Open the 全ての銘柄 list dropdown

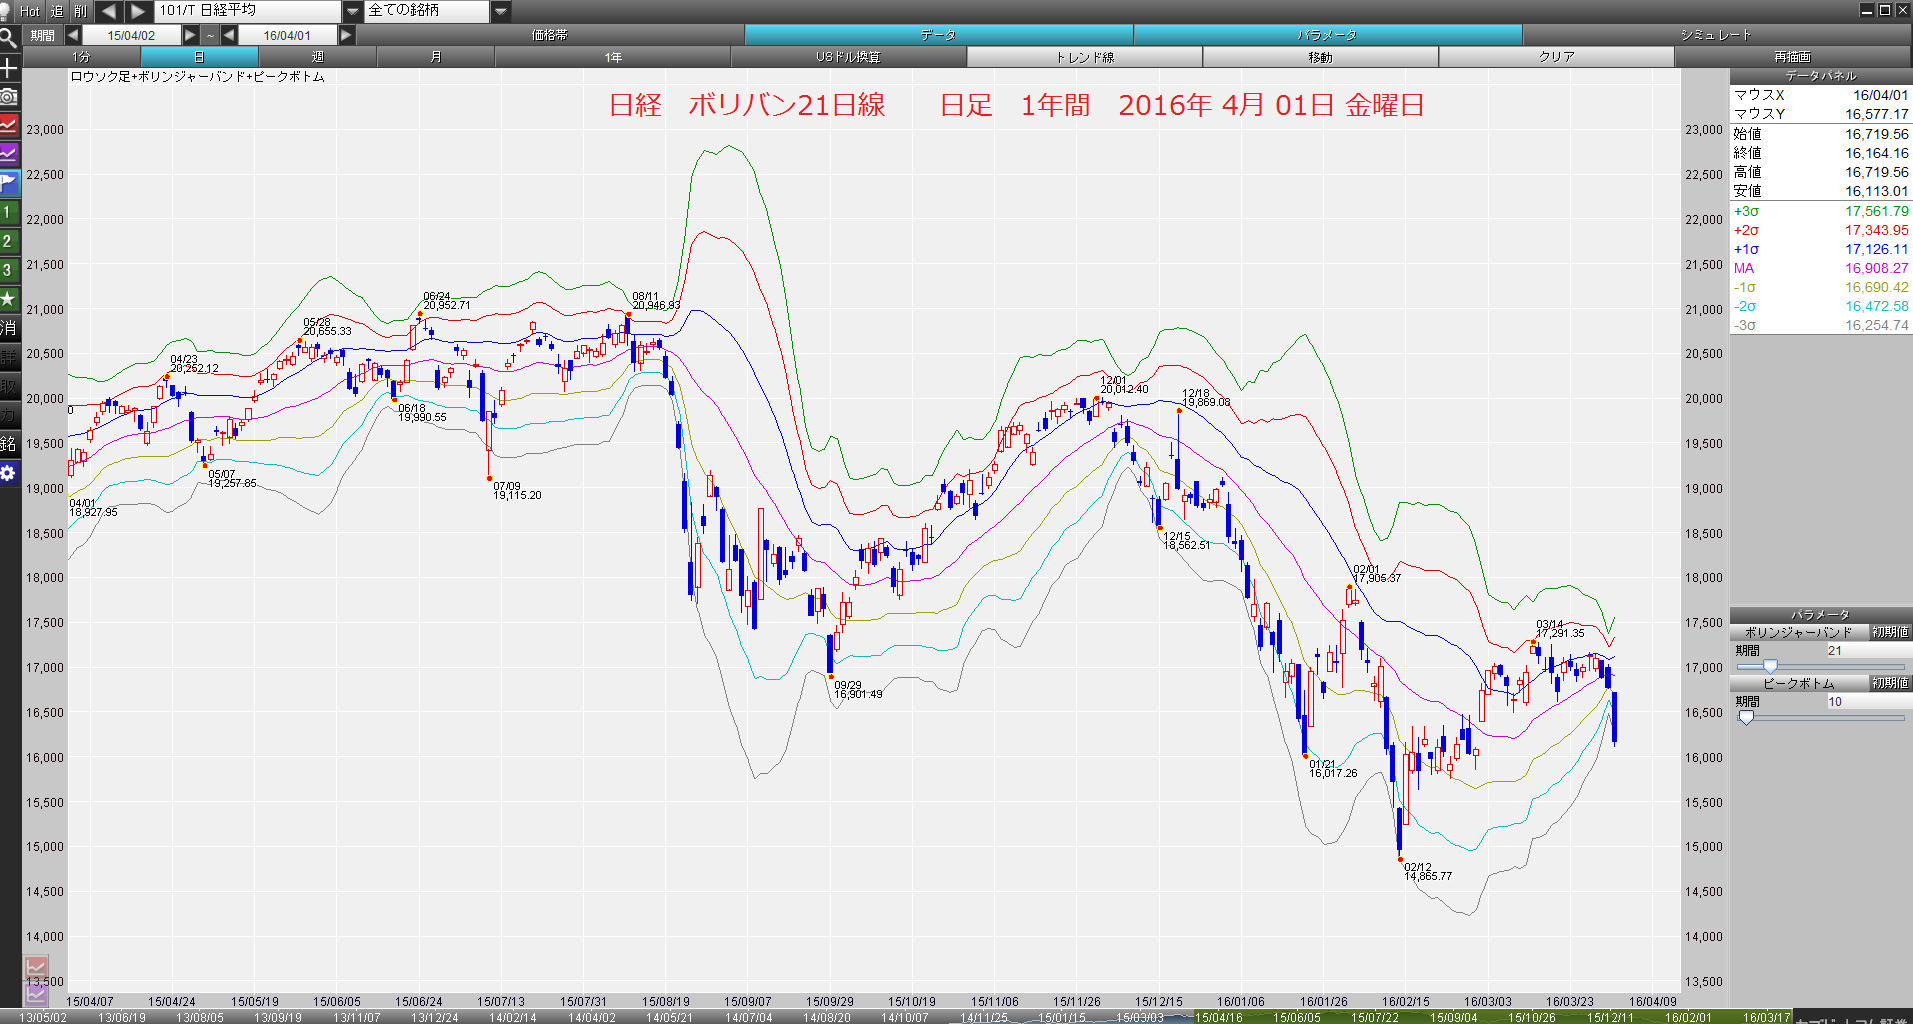[x=501, y=11]
